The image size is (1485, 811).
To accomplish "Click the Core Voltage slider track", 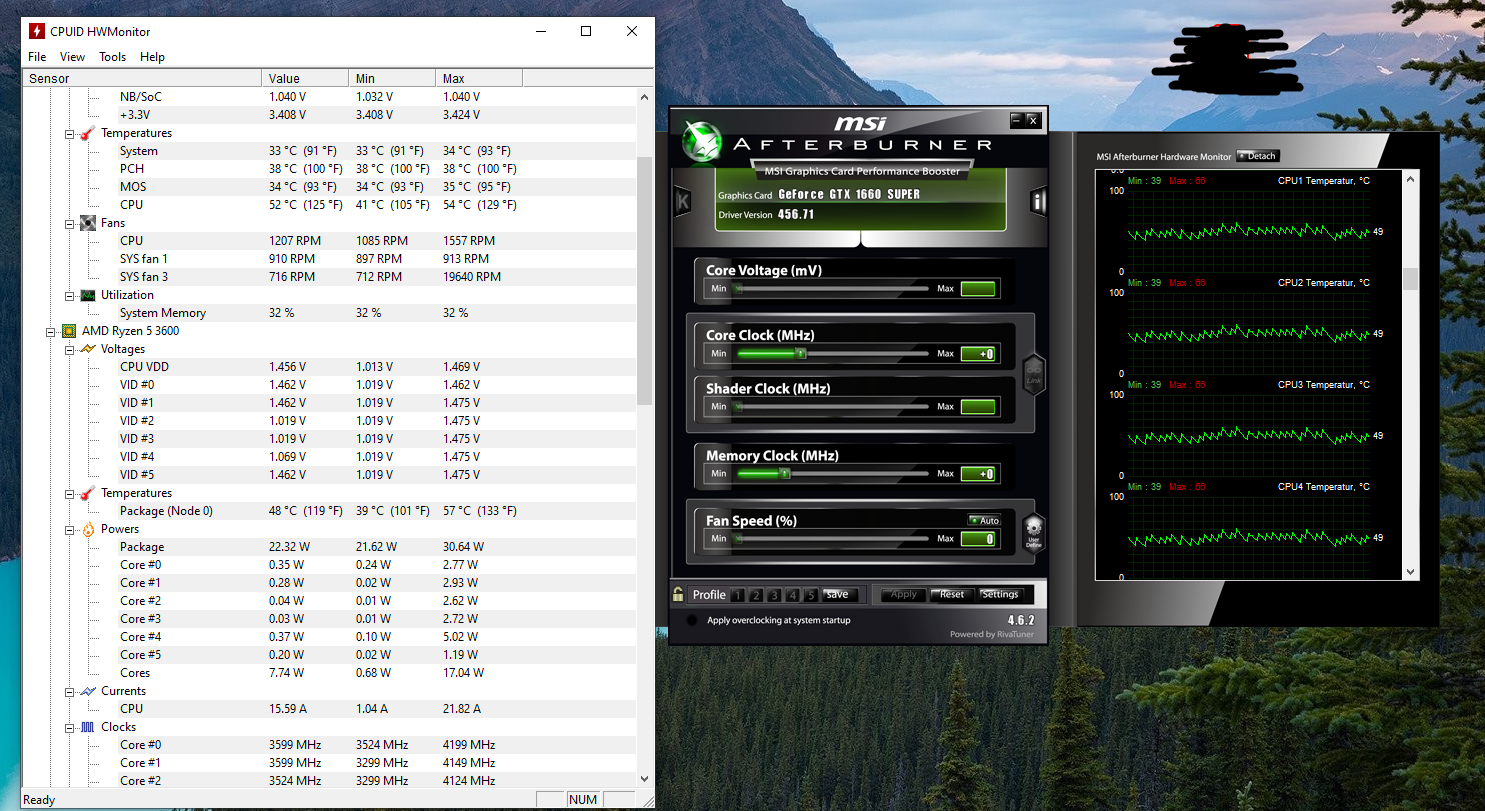I will click(x=832, y=289).
